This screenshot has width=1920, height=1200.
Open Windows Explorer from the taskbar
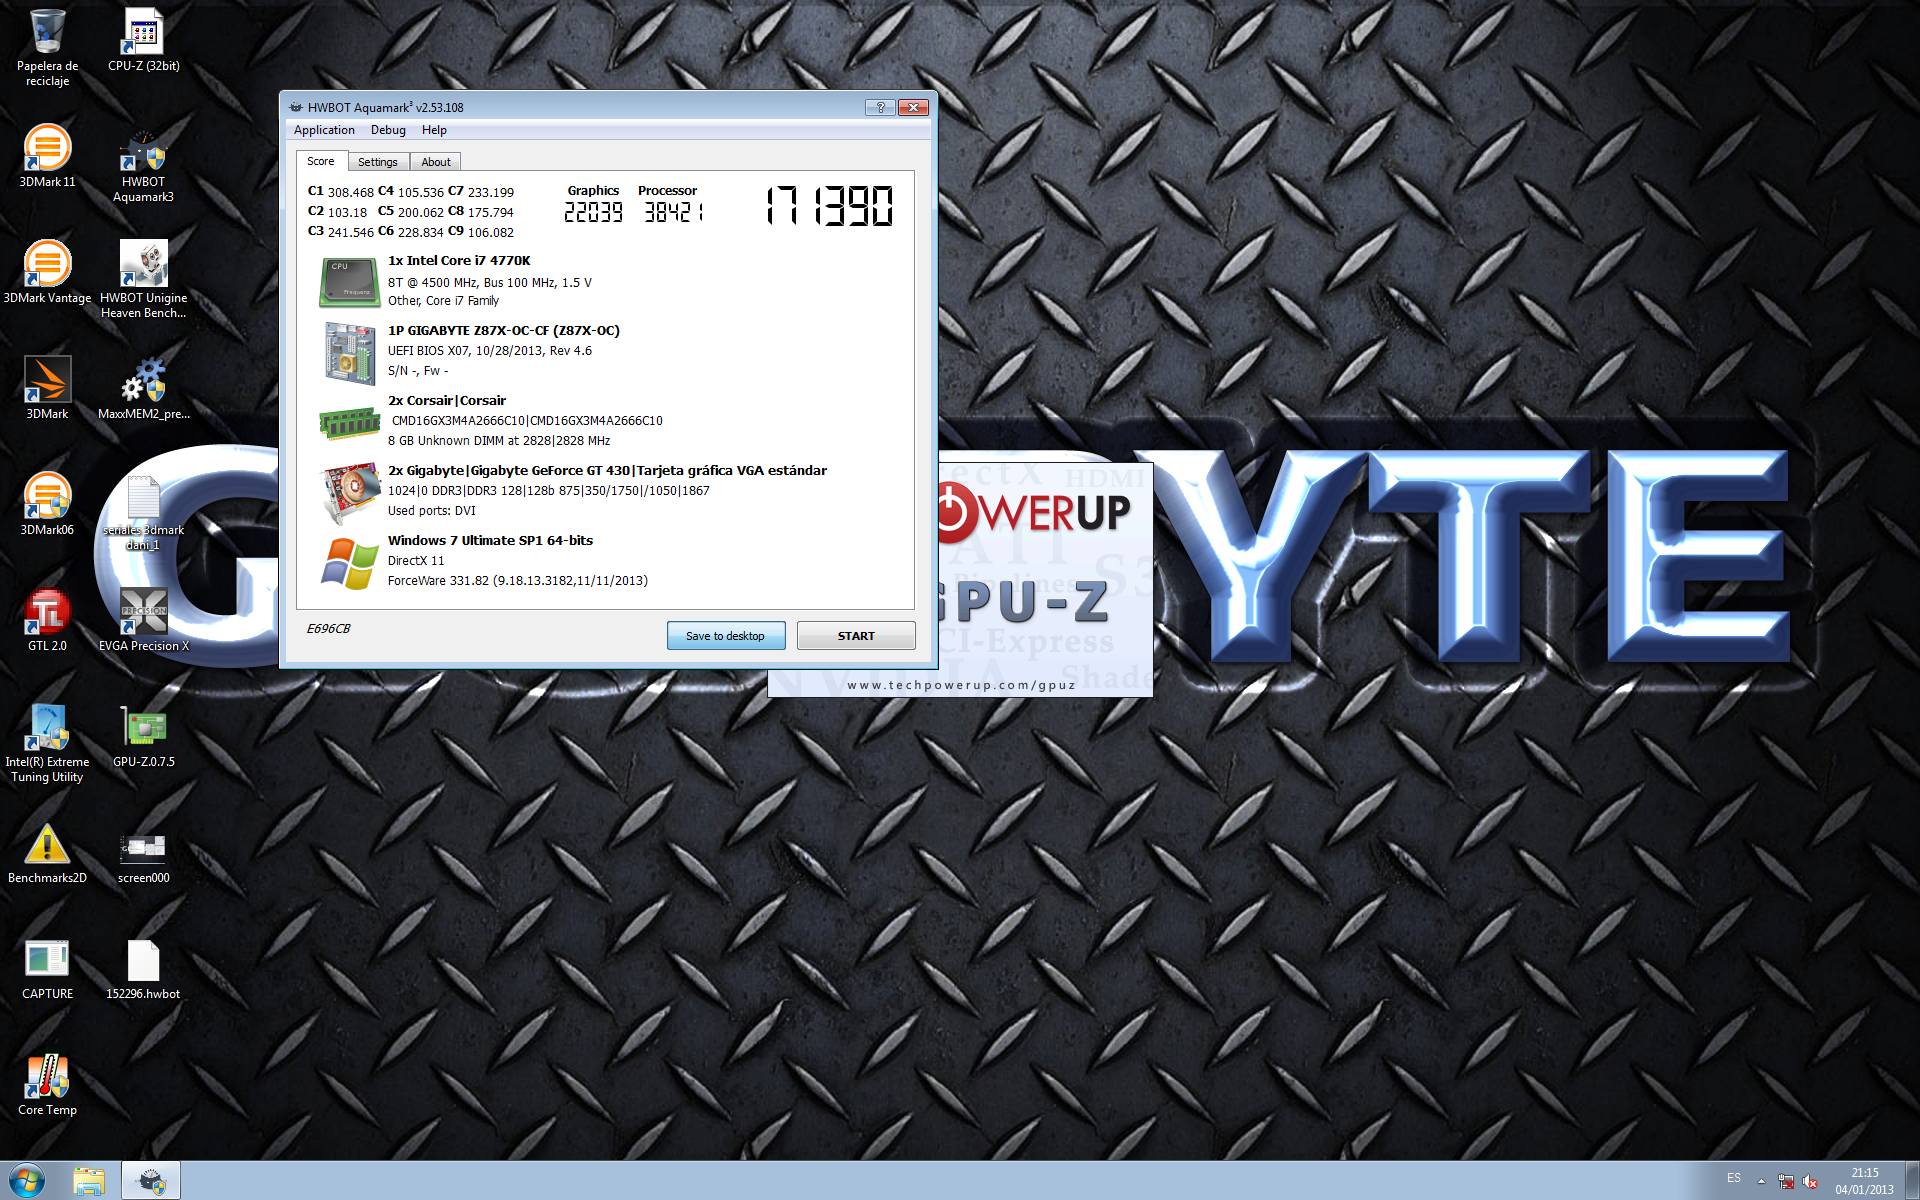[x=88, y=1181]
